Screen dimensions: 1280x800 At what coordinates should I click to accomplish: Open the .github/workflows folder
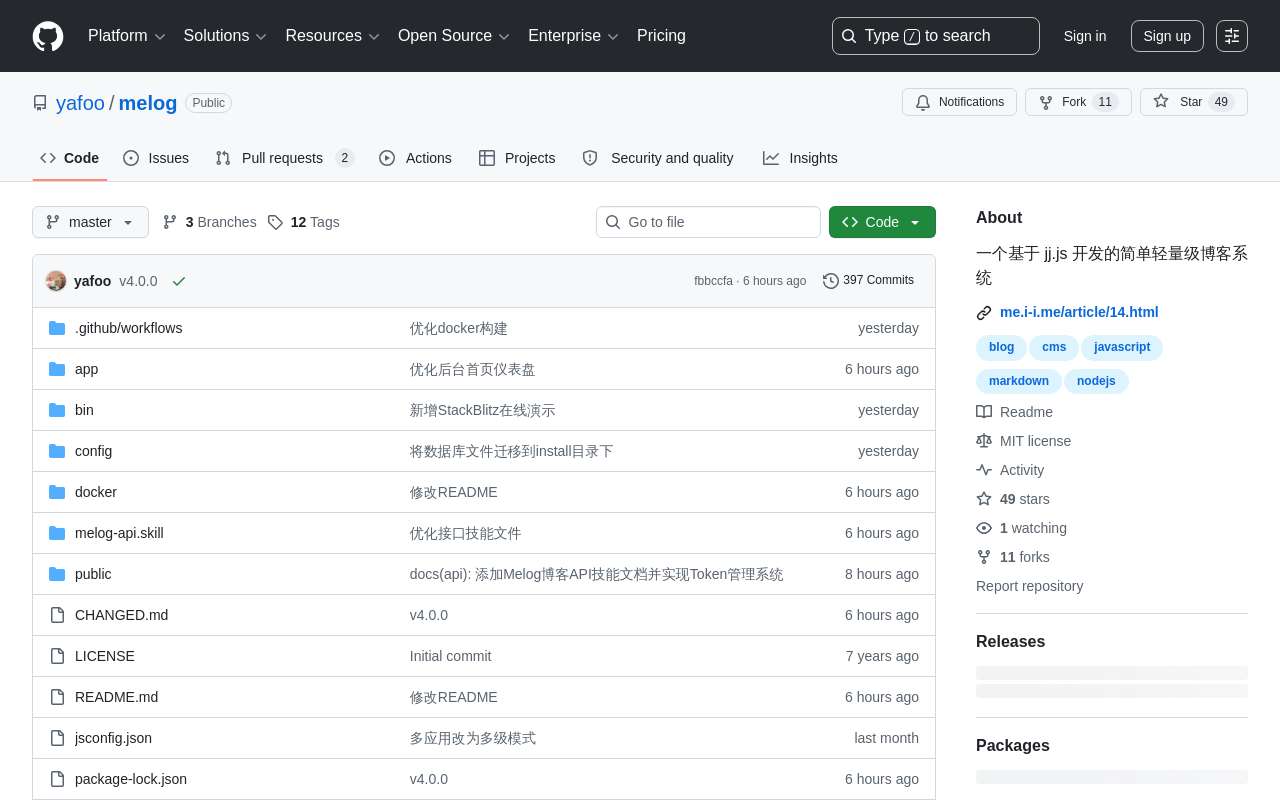128,328
